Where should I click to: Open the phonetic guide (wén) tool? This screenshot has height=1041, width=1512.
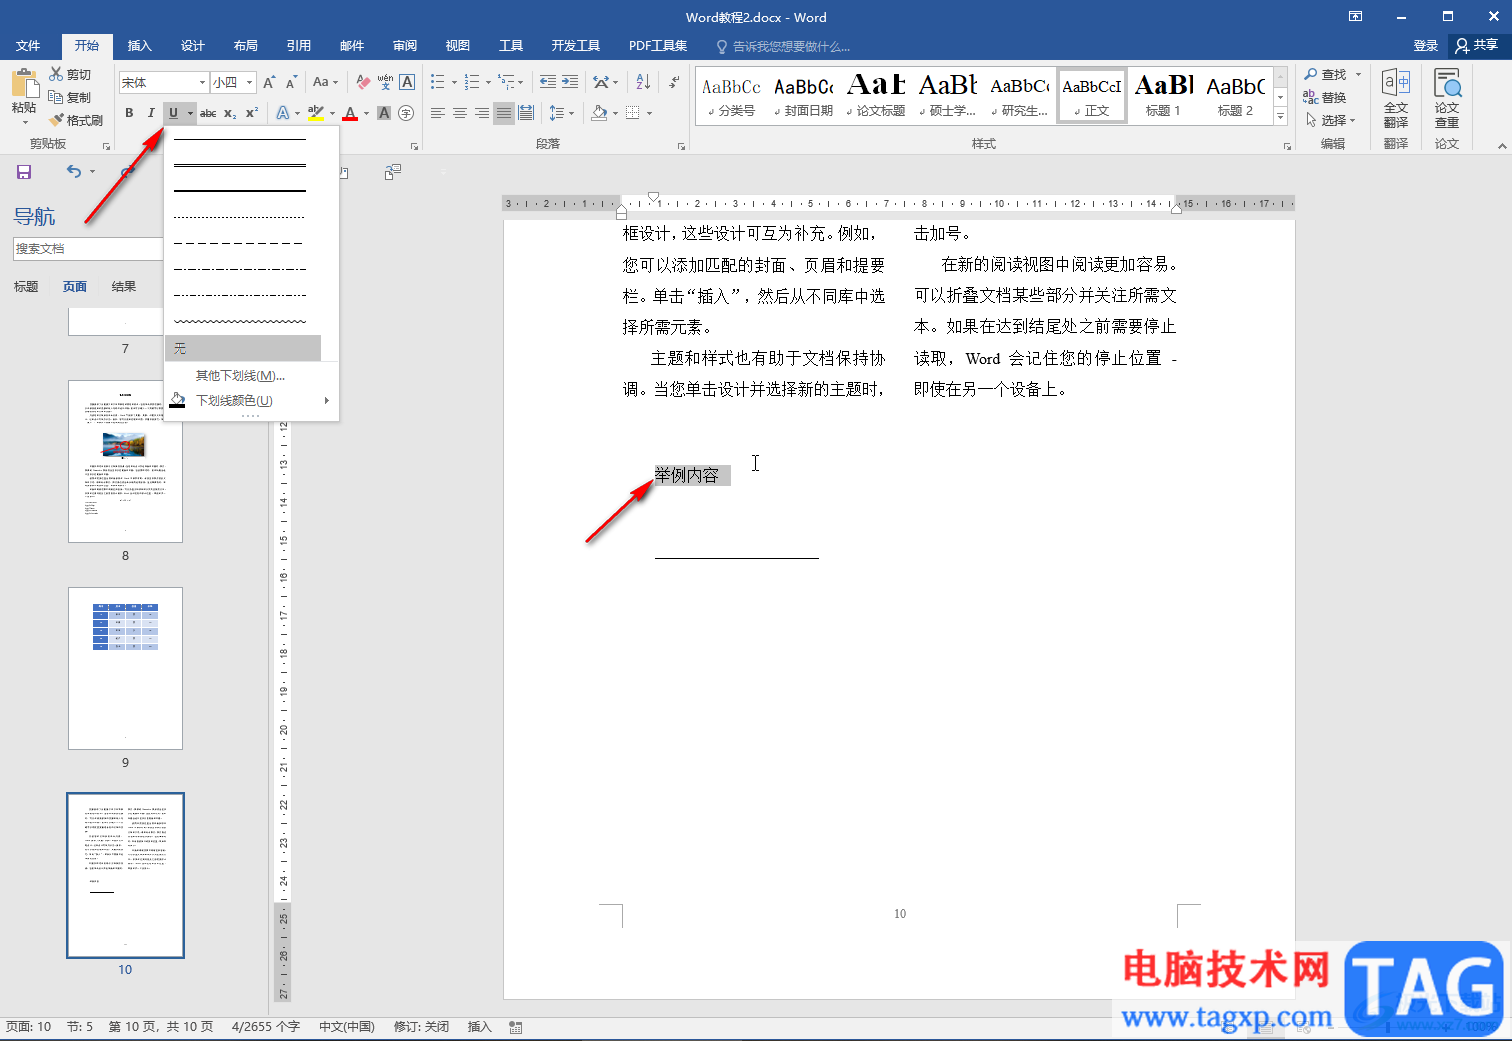[385, 82]
